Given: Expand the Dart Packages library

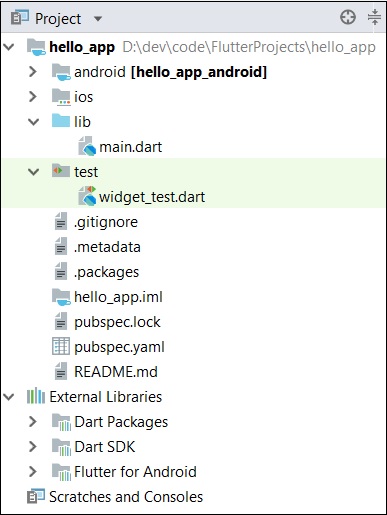Looking at the screenshot, I should 33,422.
